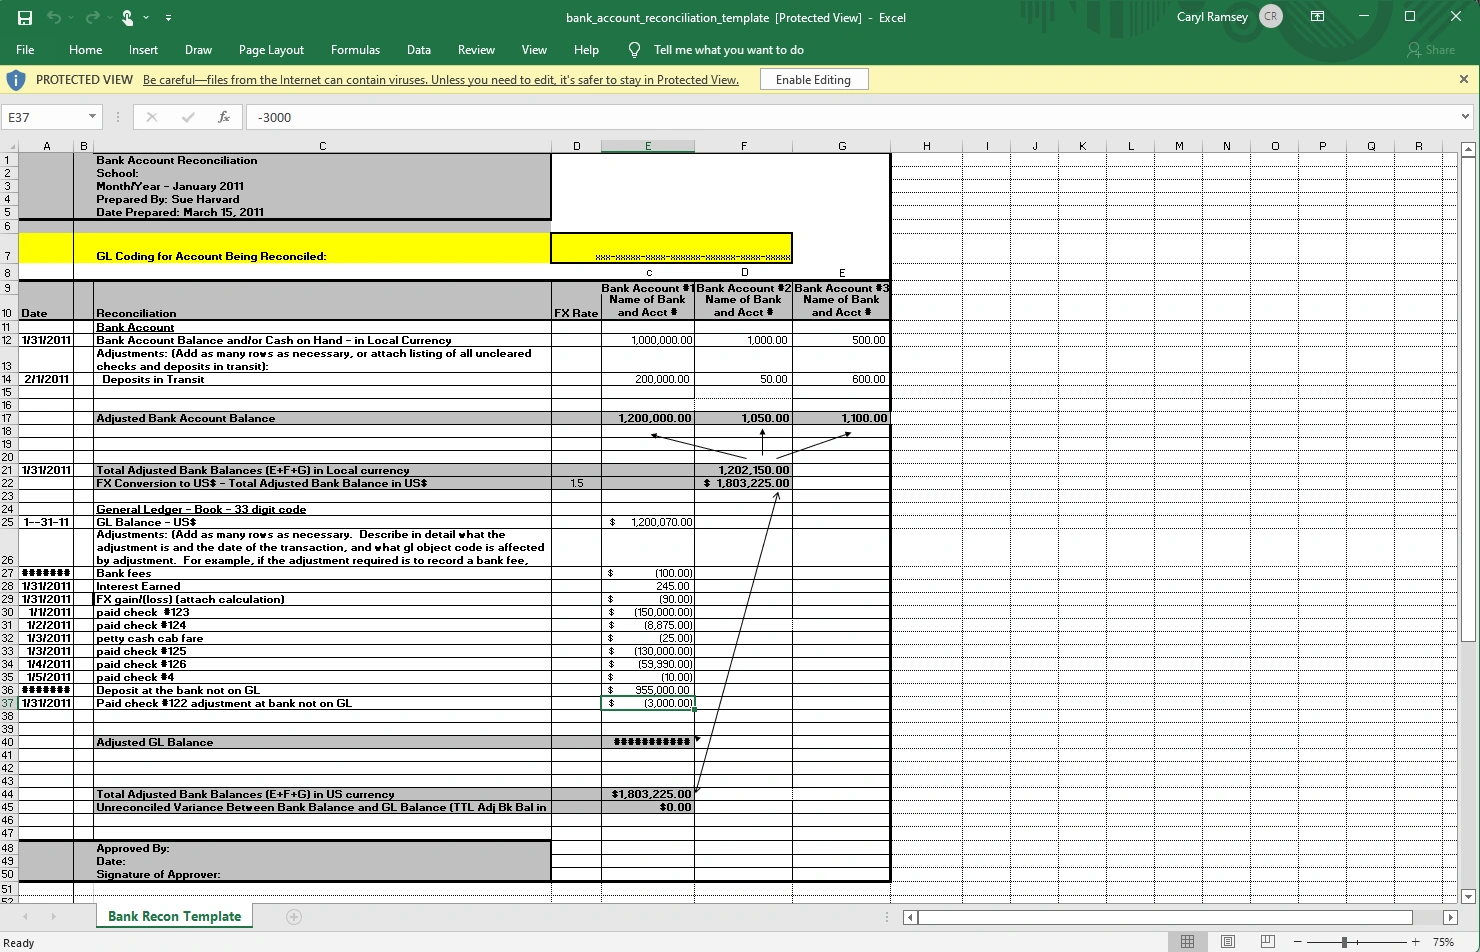Viewport: 1480px width, 952px height.
Task: Open the Draw ribbon tab
Action: [x=198, y=50]
